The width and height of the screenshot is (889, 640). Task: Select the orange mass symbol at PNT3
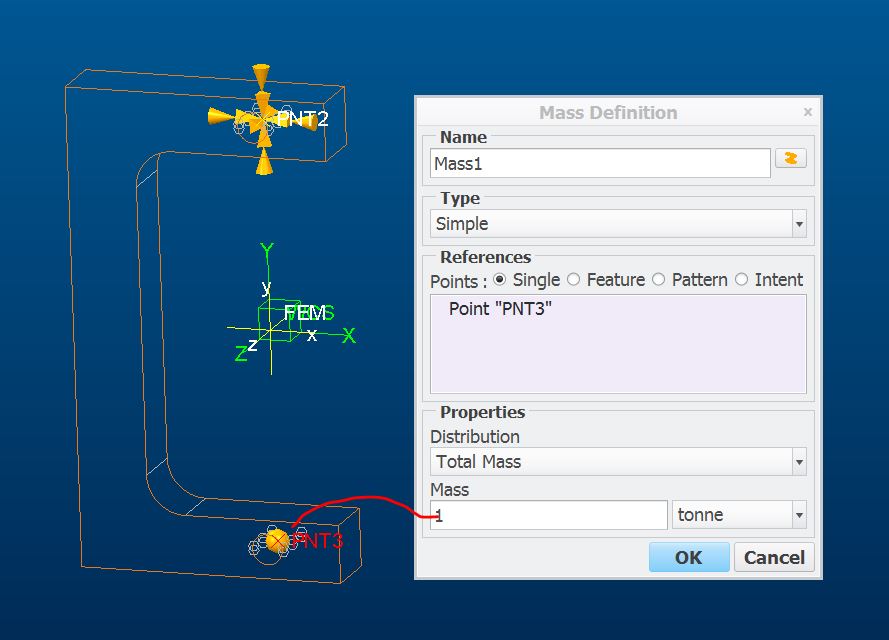[277, 542]
